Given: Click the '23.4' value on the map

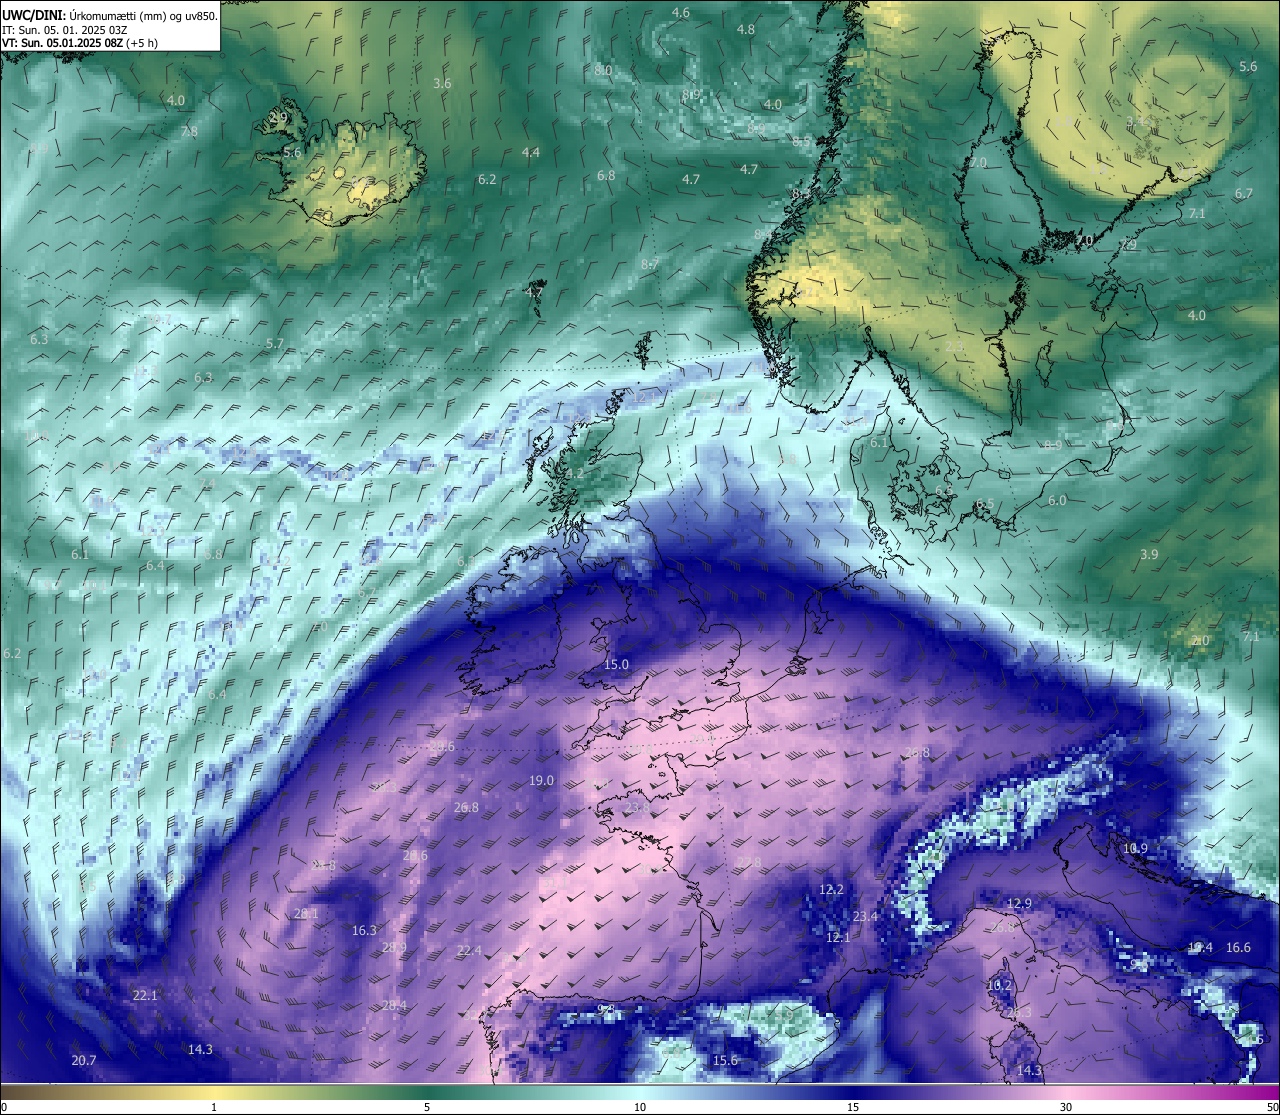Looking at the screenshot, I should point(865,917).
